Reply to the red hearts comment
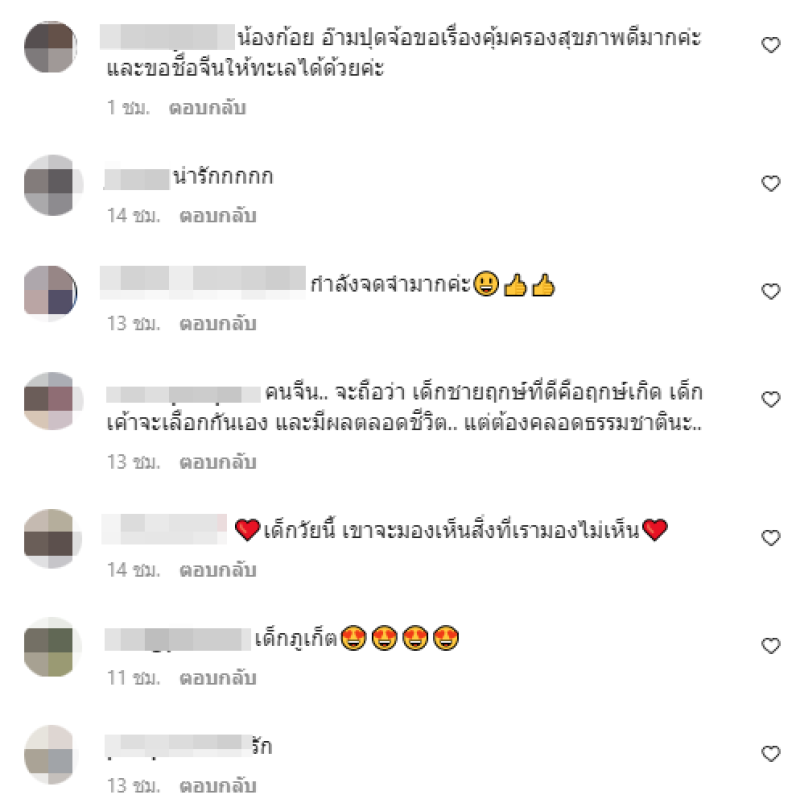This screenshot has height=799, width=800. [218, 570]
